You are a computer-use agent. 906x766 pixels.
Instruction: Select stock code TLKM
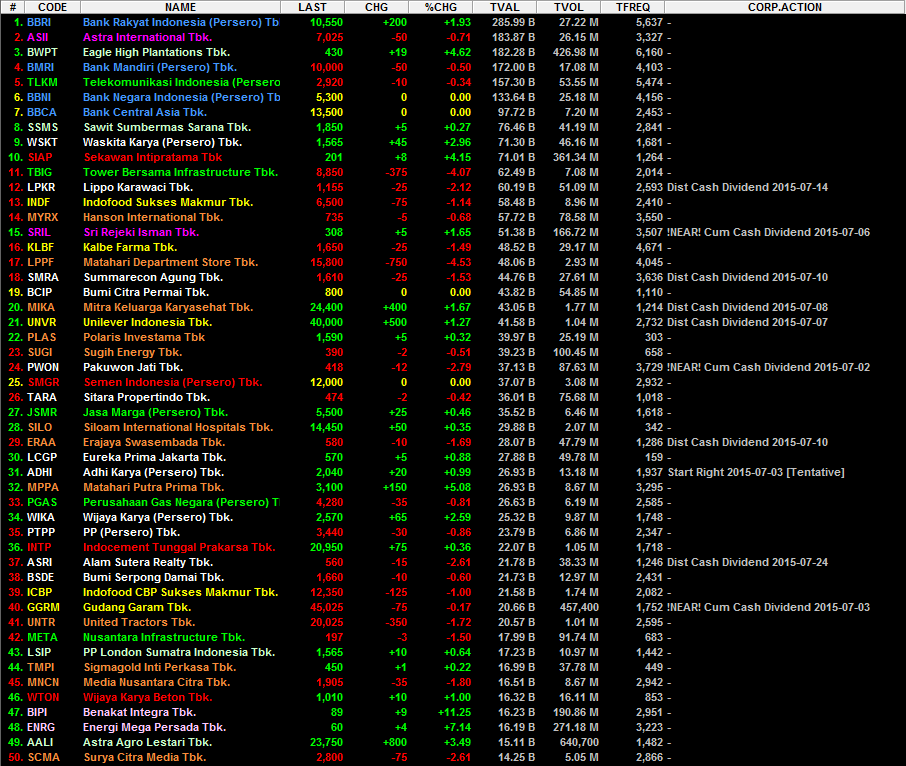(42, 82)
